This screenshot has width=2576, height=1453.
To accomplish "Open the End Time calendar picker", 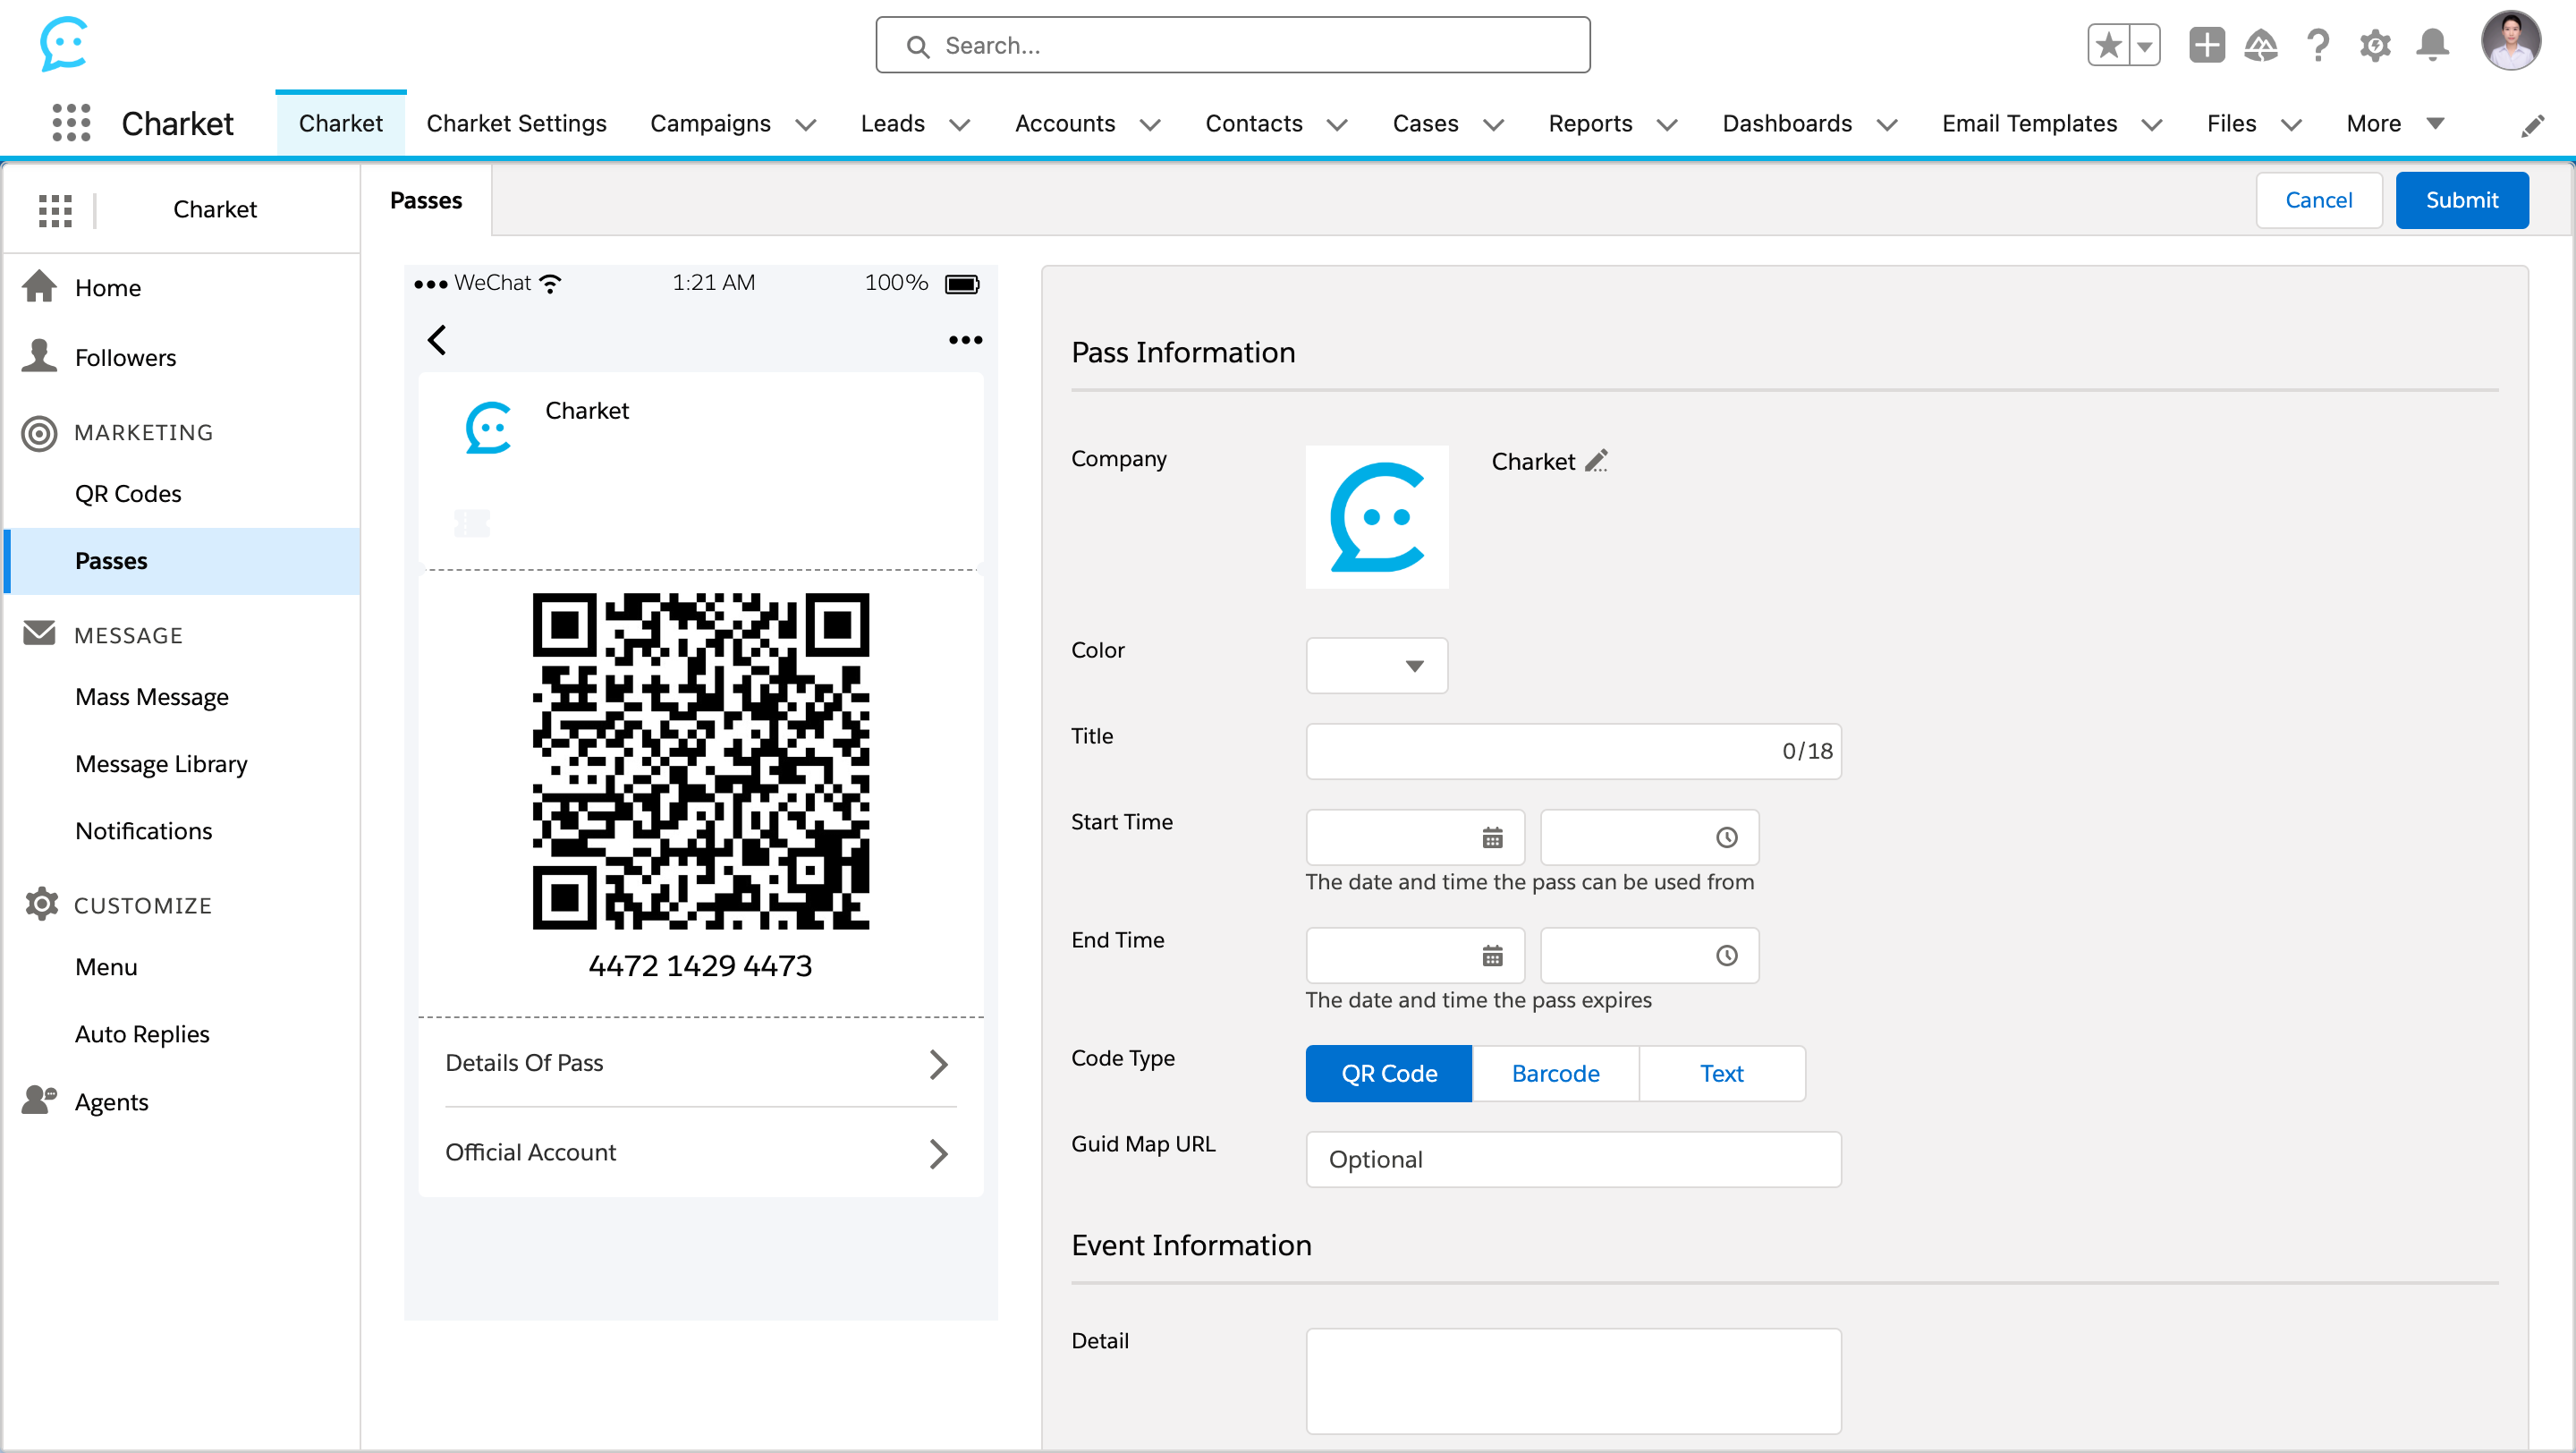I will click(x=1492, y=955).
